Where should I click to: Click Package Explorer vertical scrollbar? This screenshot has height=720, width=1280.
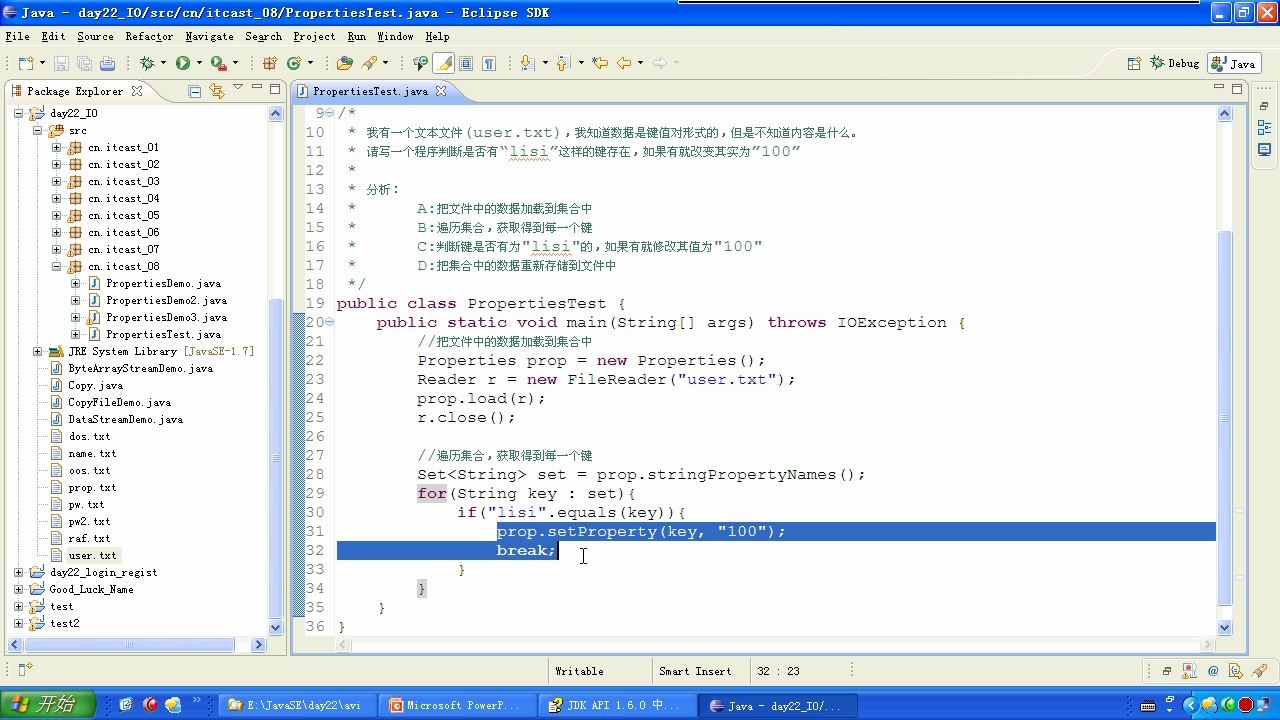coord(276,460)
